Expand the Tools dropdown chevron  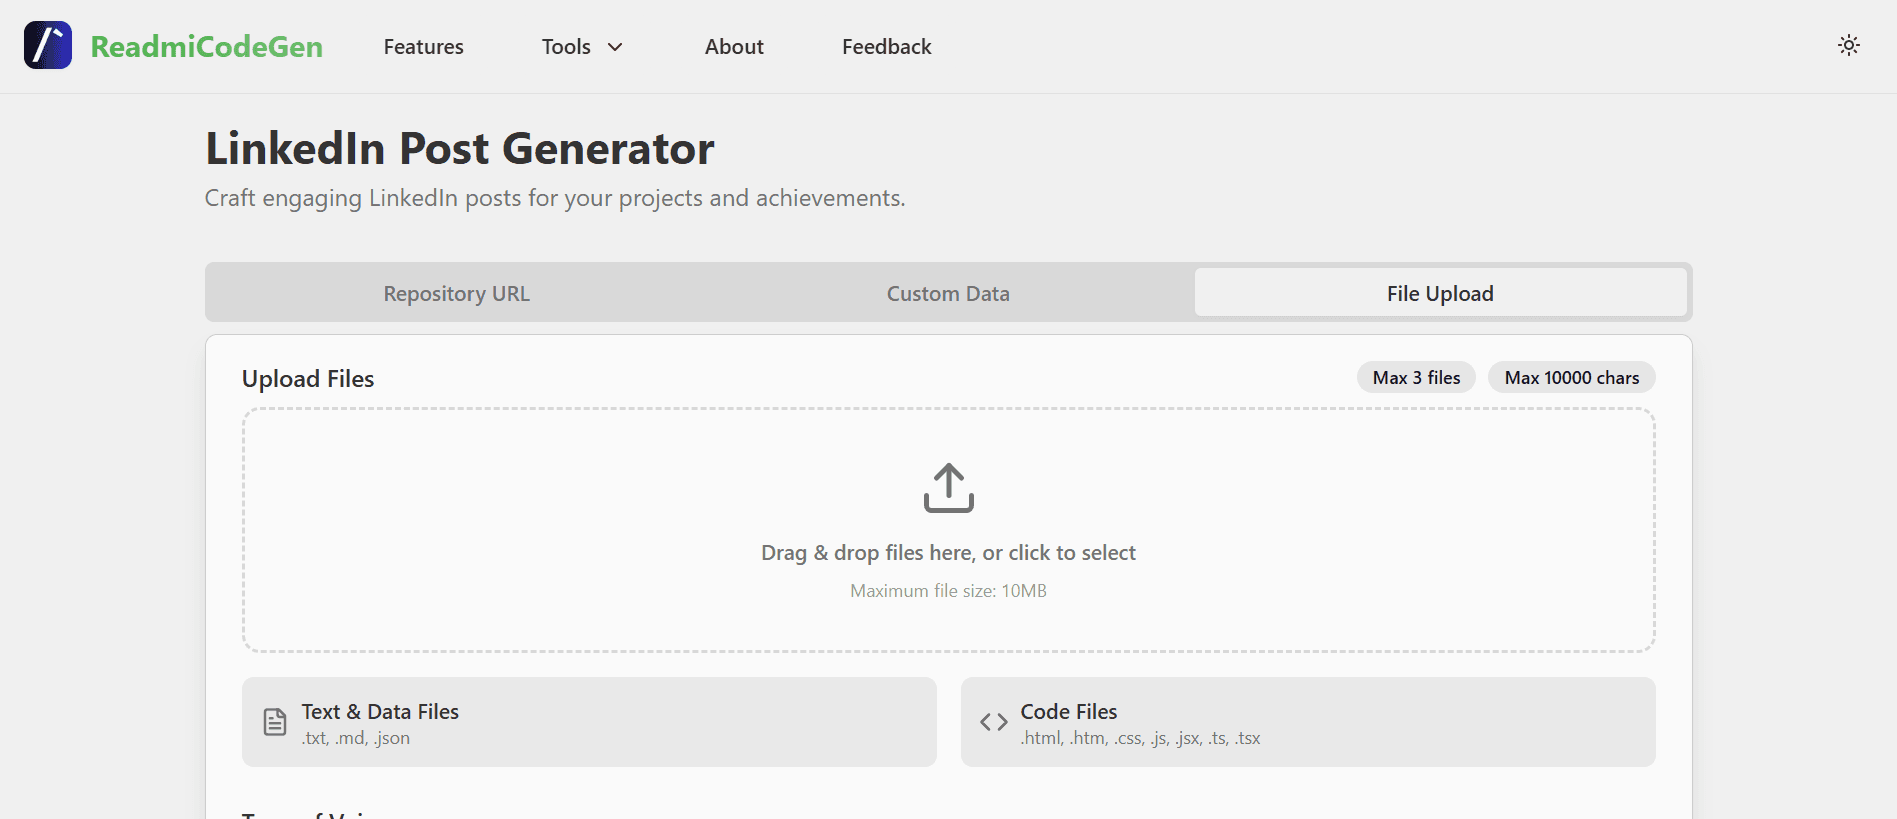[x=615, y=47]
